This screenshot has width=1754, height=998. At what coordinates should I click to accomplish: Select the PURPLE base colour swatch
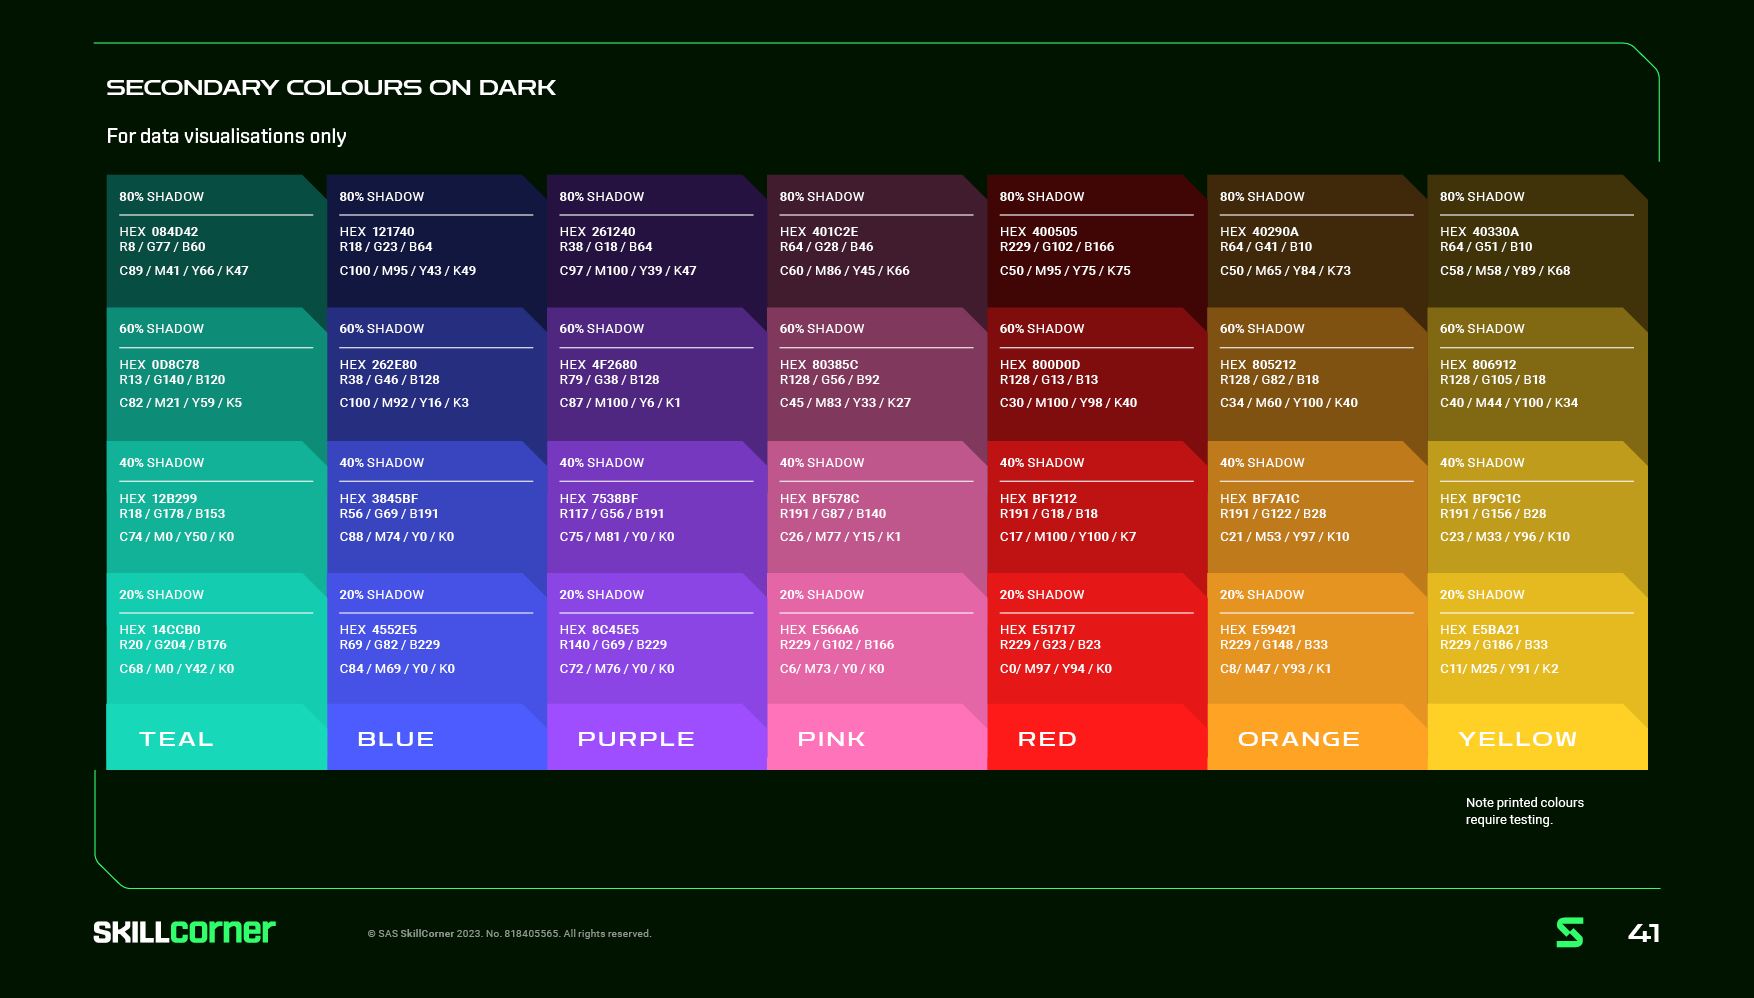[x=657, y=737]
